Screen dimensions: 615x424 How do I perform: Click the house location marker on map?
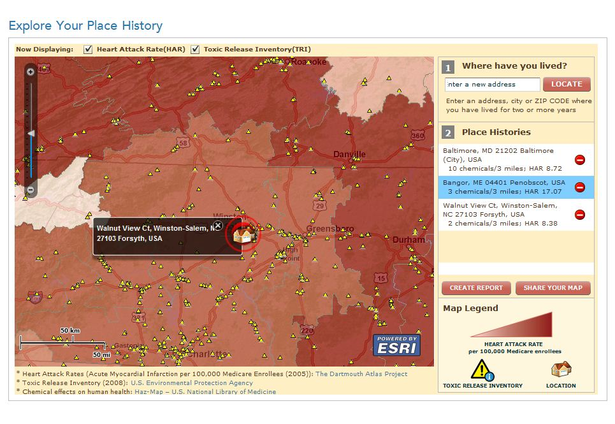243,235
